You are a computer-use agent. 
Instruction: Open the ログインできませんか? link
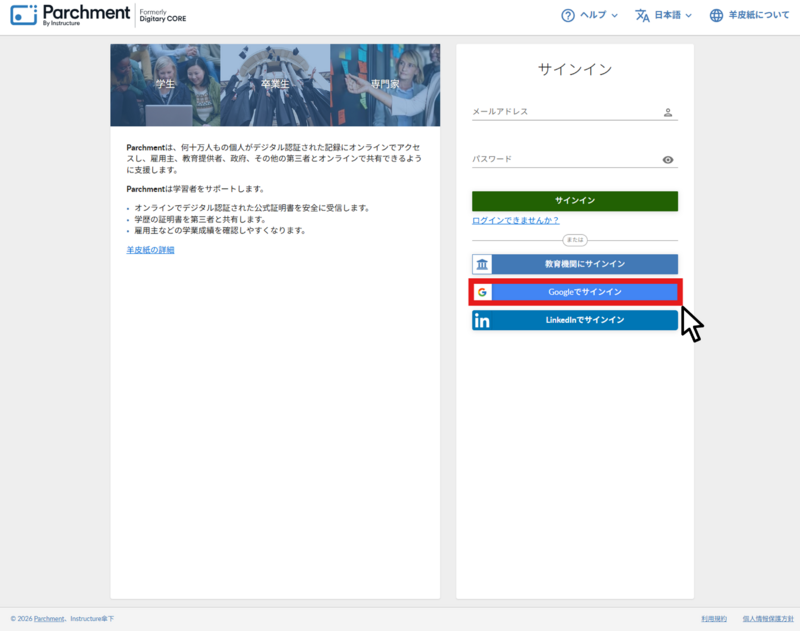(x=515, y=220)
